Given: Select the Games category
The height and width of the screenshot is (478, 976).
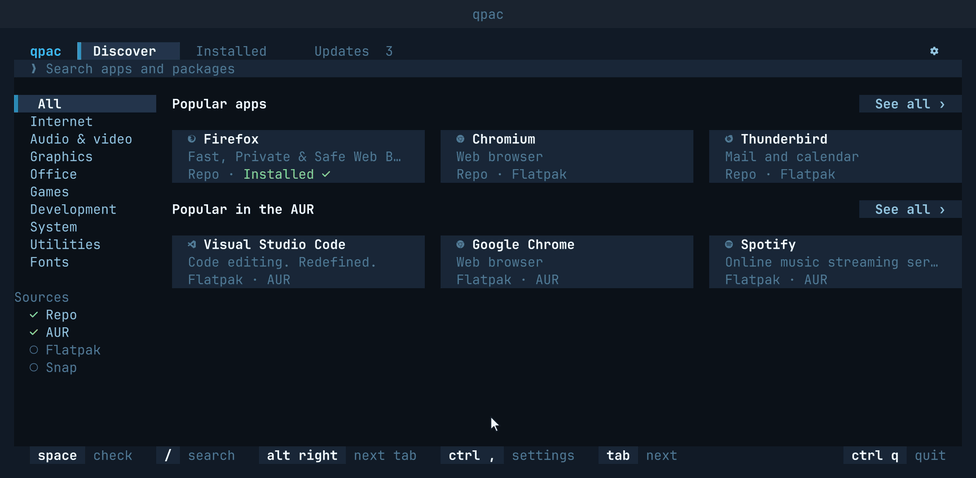Looking at the screenshot, I should tap(49, 192).
